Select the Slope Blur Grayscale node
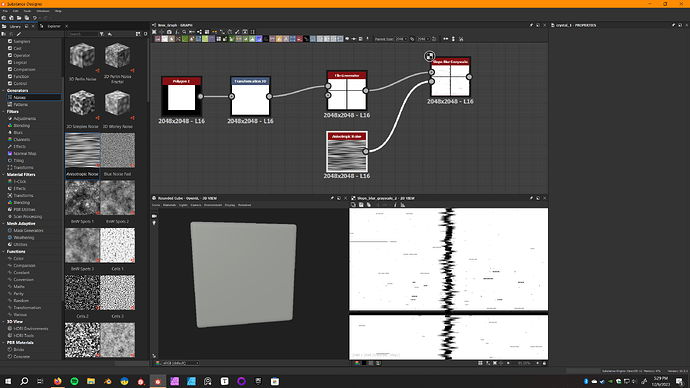The image size is (690, 388). (x=450, y=77)
